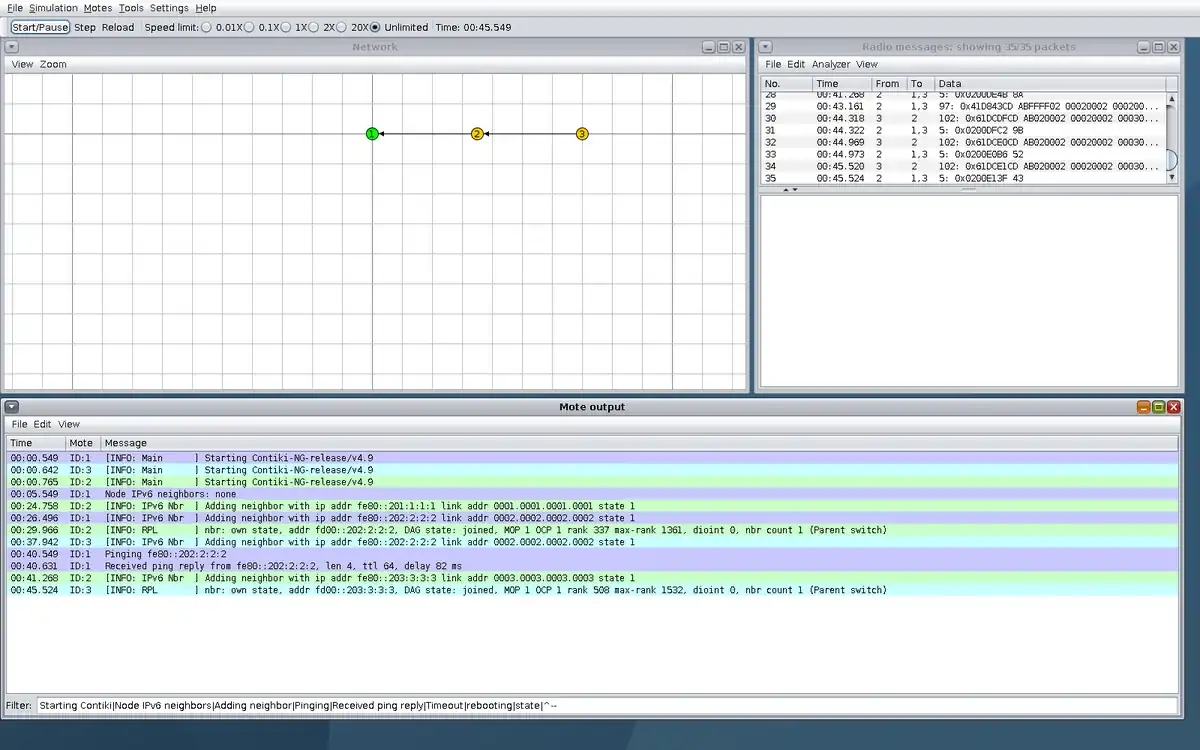Select packet row number 29

click(964, 106)
